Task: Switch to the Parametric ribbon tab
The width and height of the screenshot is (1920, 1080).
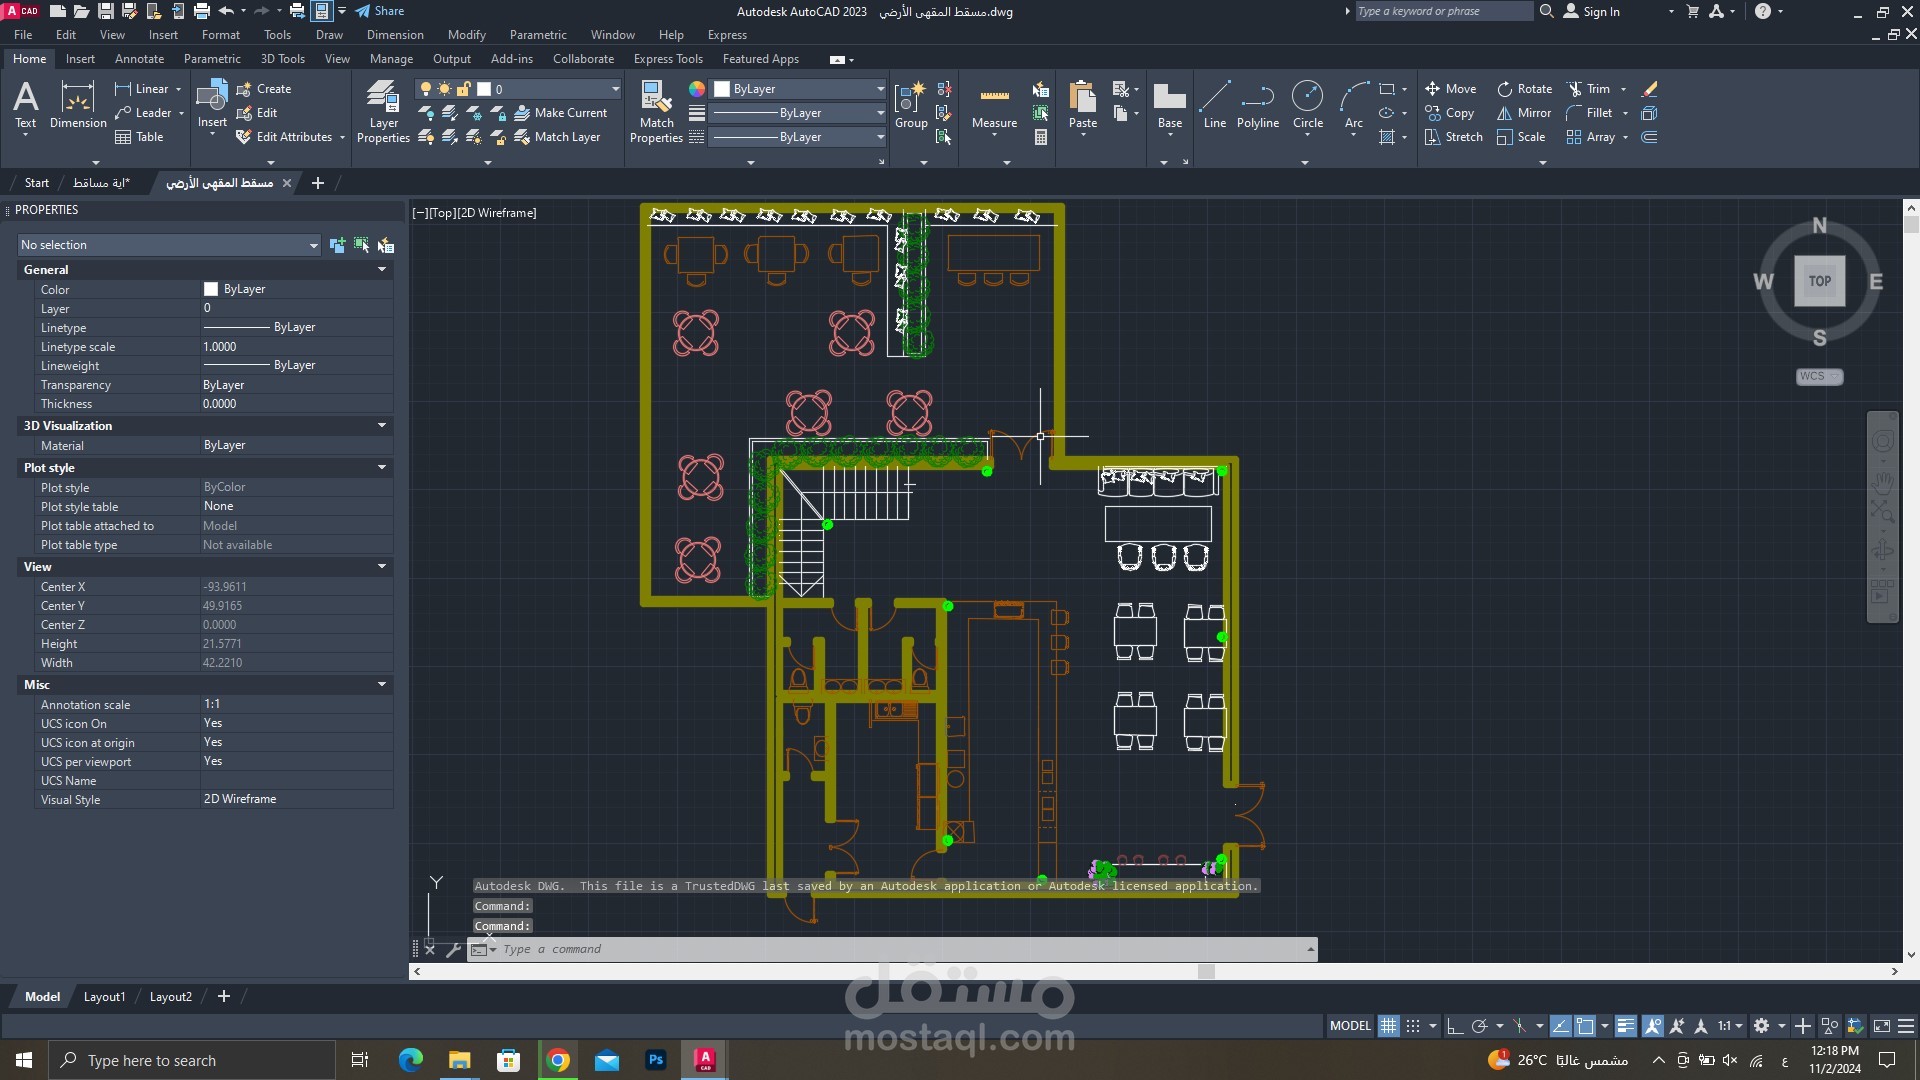Action: click(212, 59)
